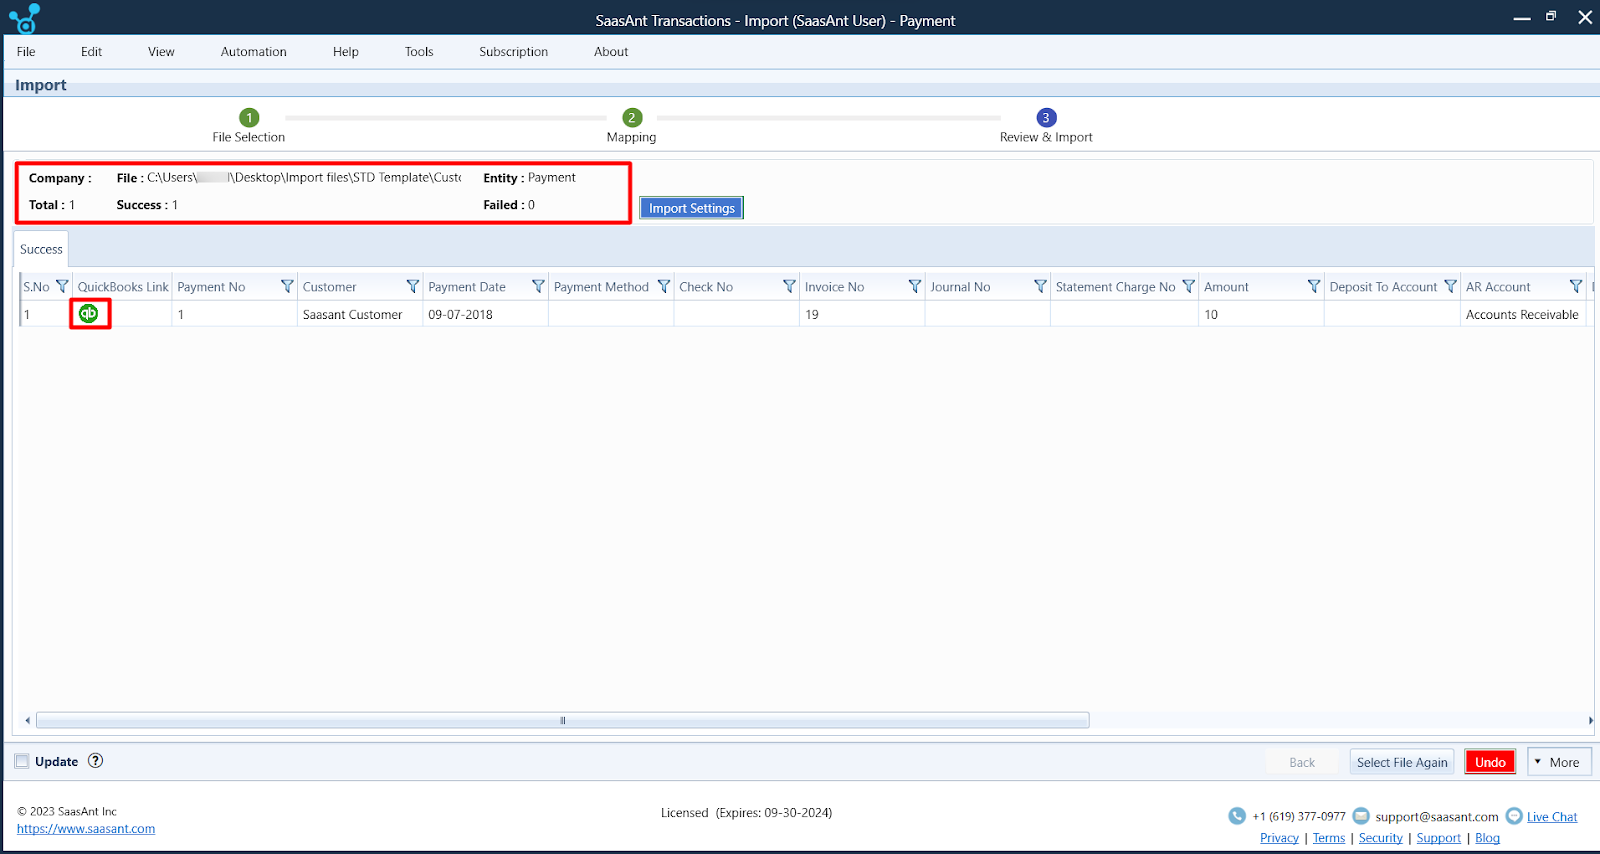Click step 2 Mapping circle
Image resolution: width=1600 pixels, height=854 pixels.
tap(631, 117)
